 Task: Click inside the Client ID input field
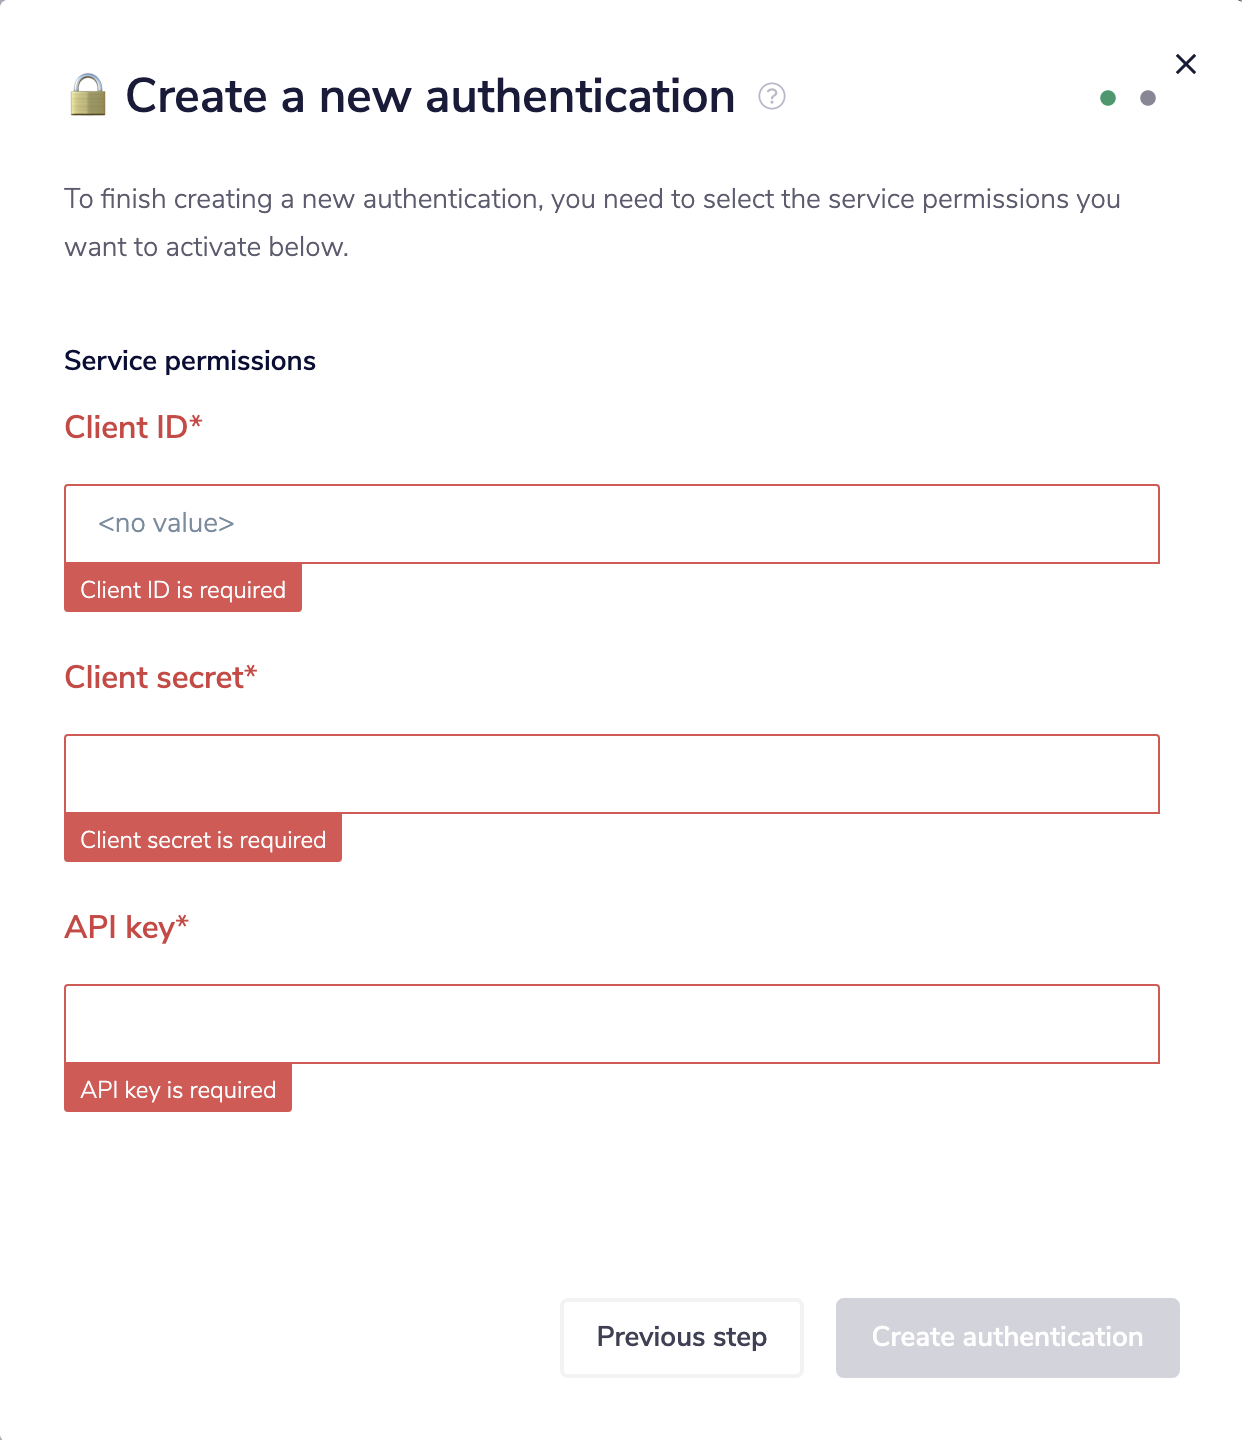point(611,524)
